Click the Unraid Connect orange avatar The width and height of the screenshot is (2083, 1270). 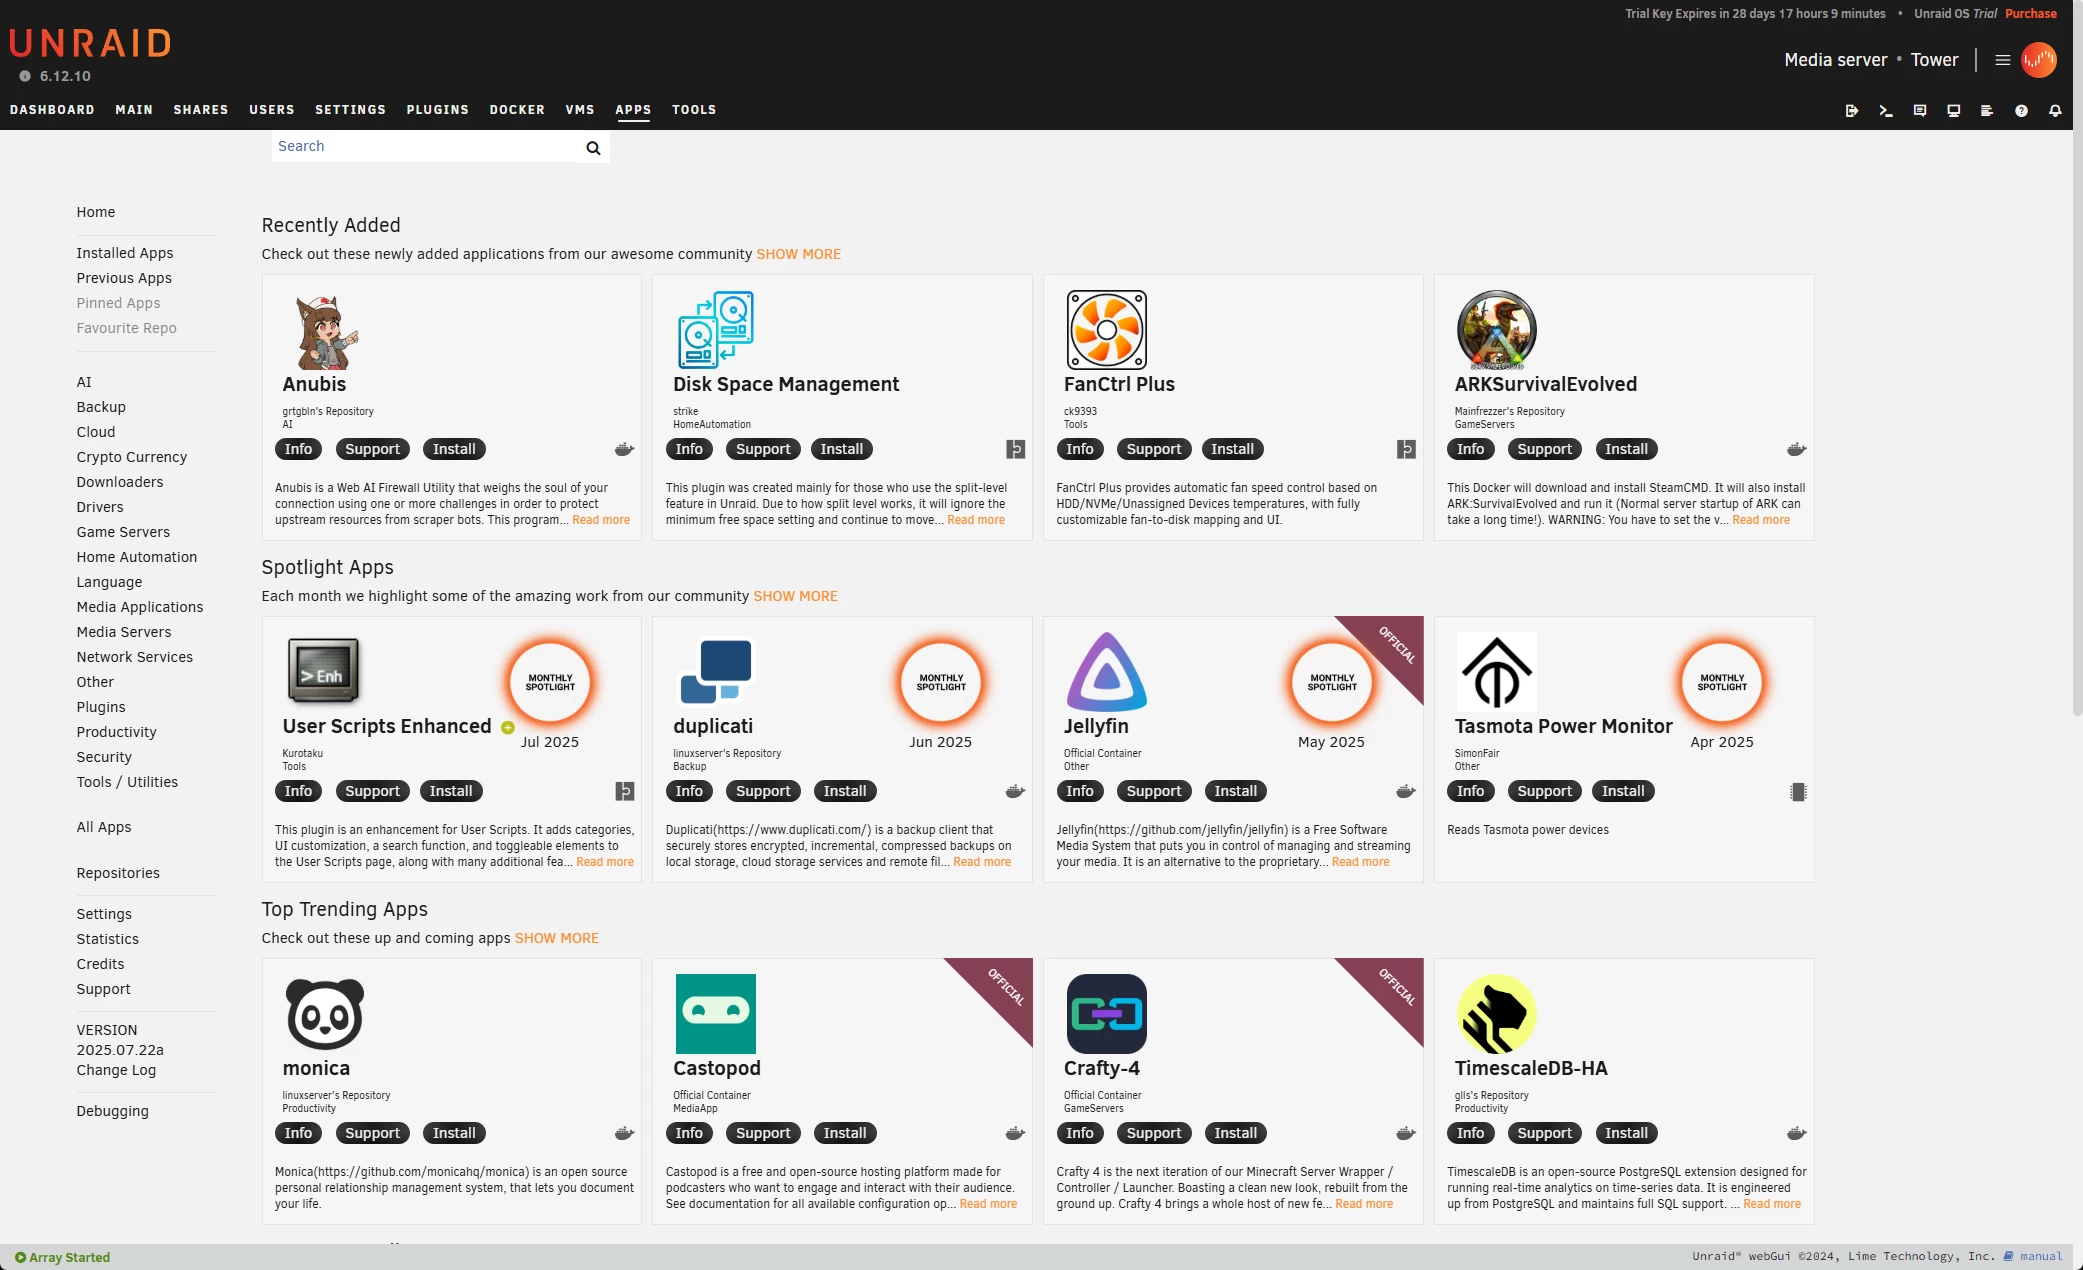pyautogui.click(x=2038, y=60)
